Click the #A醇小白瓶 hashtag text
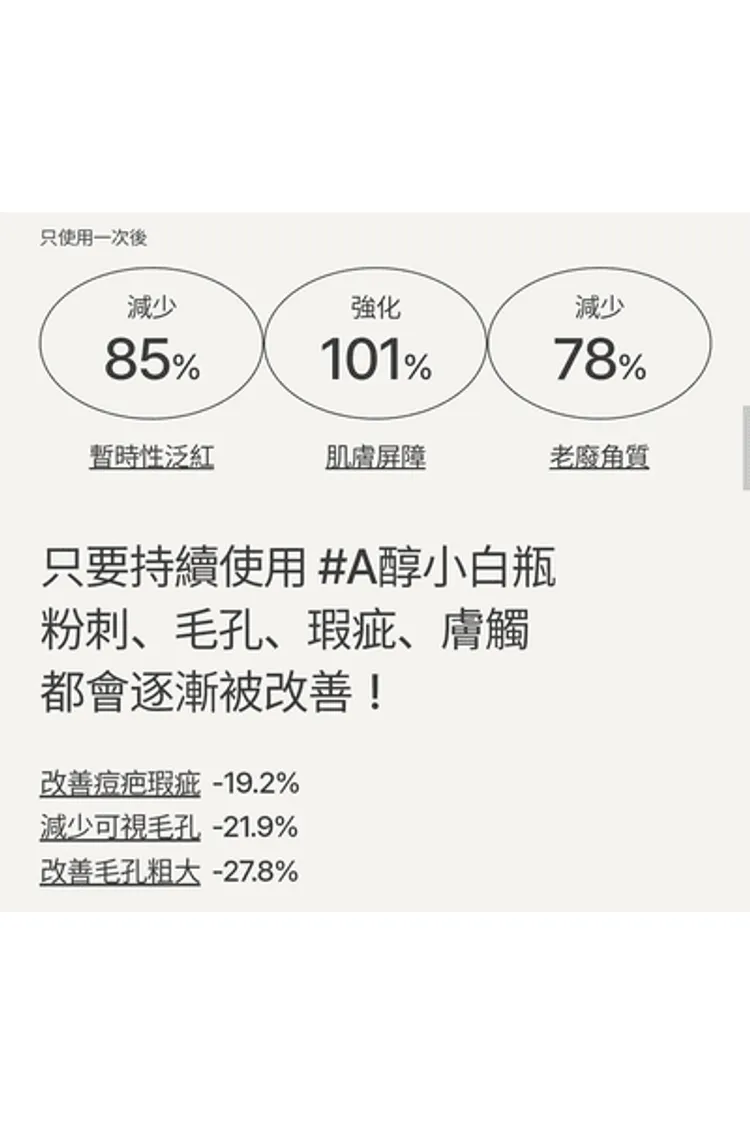This screenshot has width=750, height=1125. (436, 568)
